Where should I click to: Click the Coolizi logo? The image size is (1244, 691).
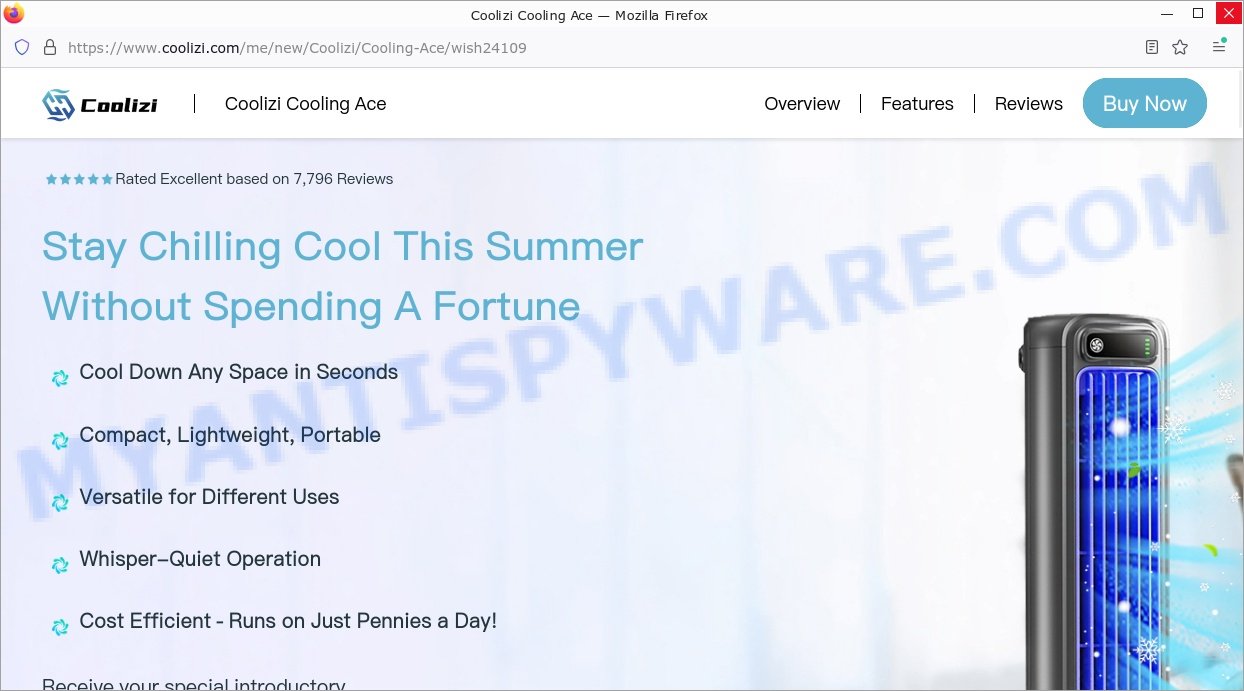pos(100,104)
